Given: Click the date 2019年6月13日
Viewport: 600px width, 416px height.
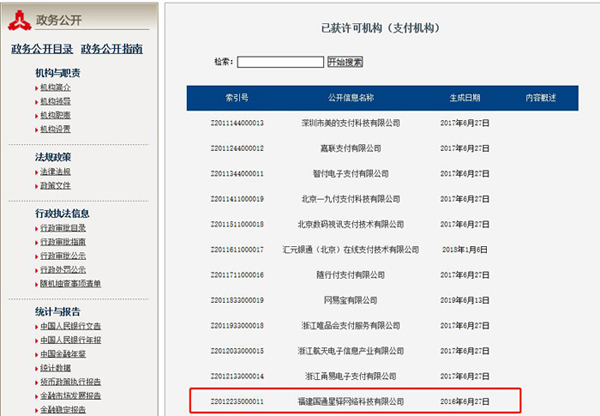Looking at the screenshot, I should [x=465, y=300].
